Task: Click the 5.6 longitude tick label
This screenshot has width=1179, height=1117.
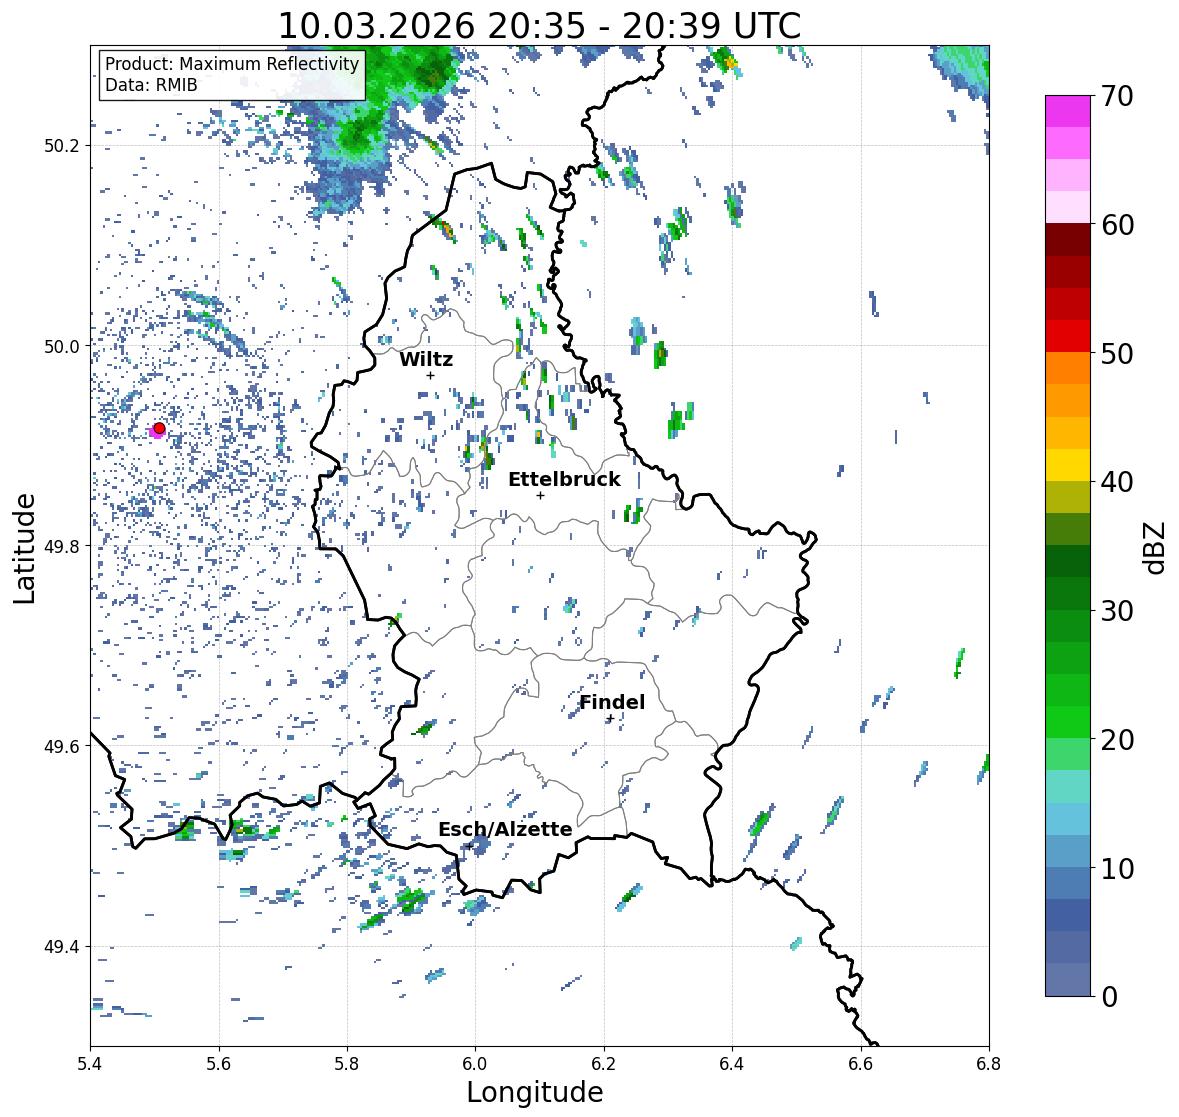Action: (219, 1063)
